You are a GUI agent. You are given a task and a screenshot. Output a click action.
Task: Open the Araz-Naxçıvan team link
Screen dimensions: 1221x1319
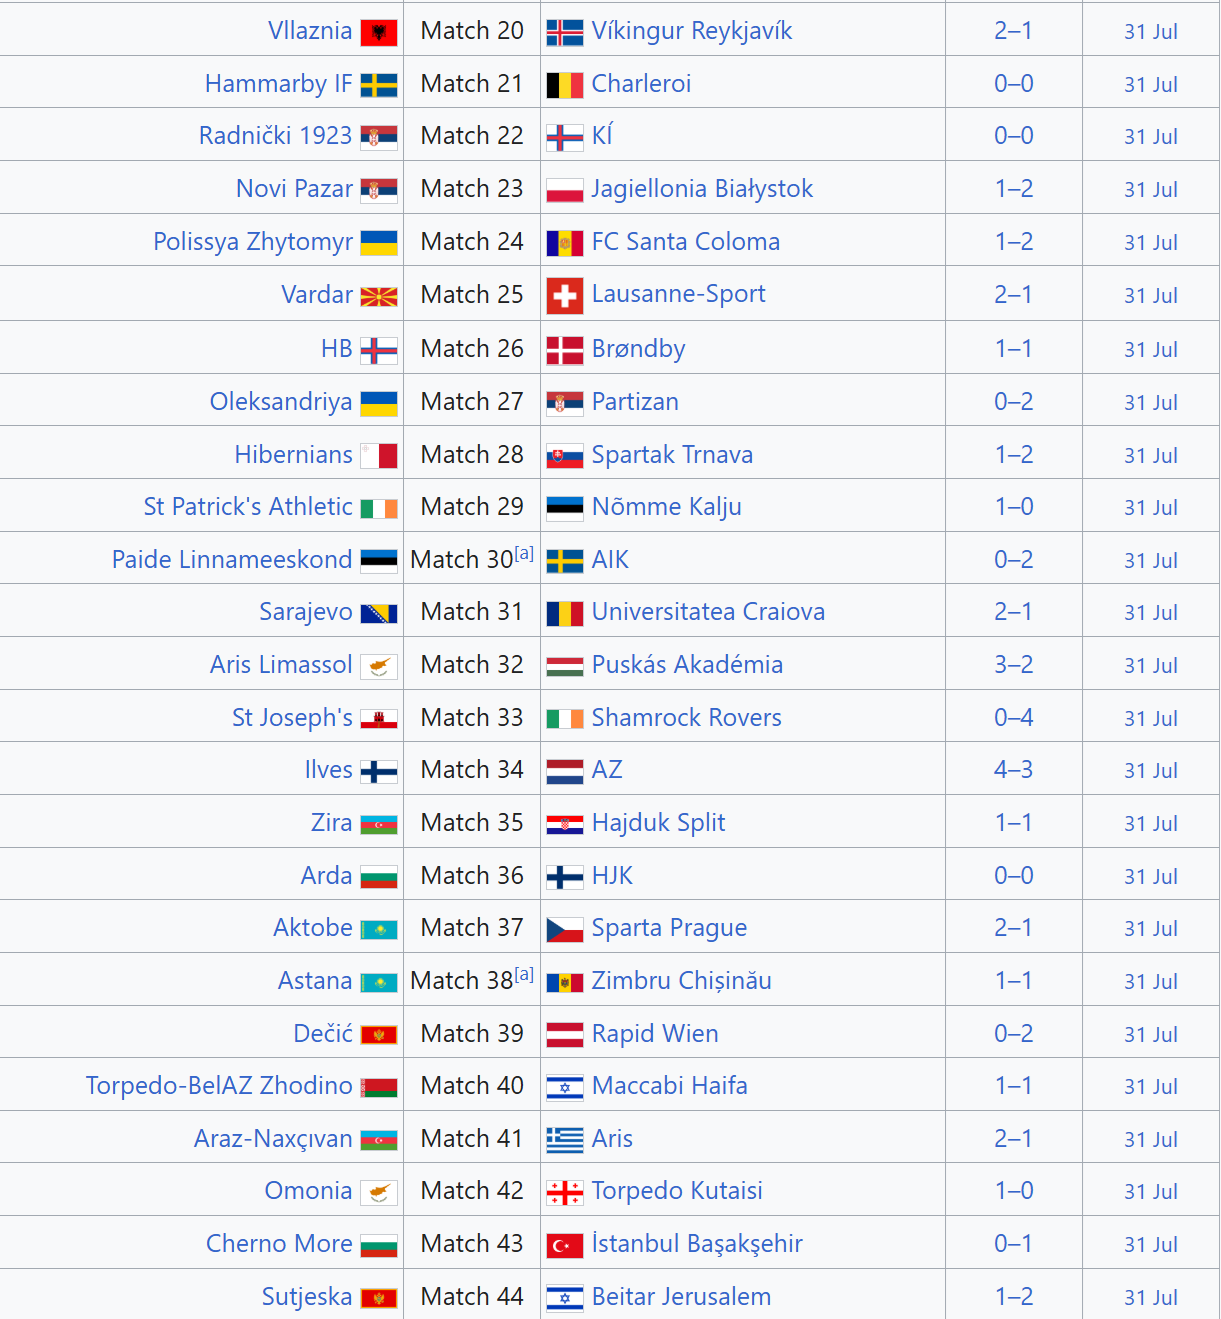274,1138
